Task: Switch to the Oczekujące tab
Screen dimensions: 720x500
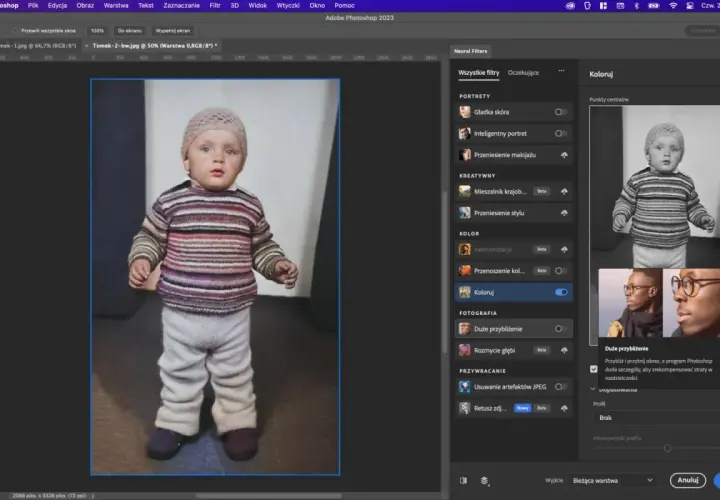Action: point(523,73)
